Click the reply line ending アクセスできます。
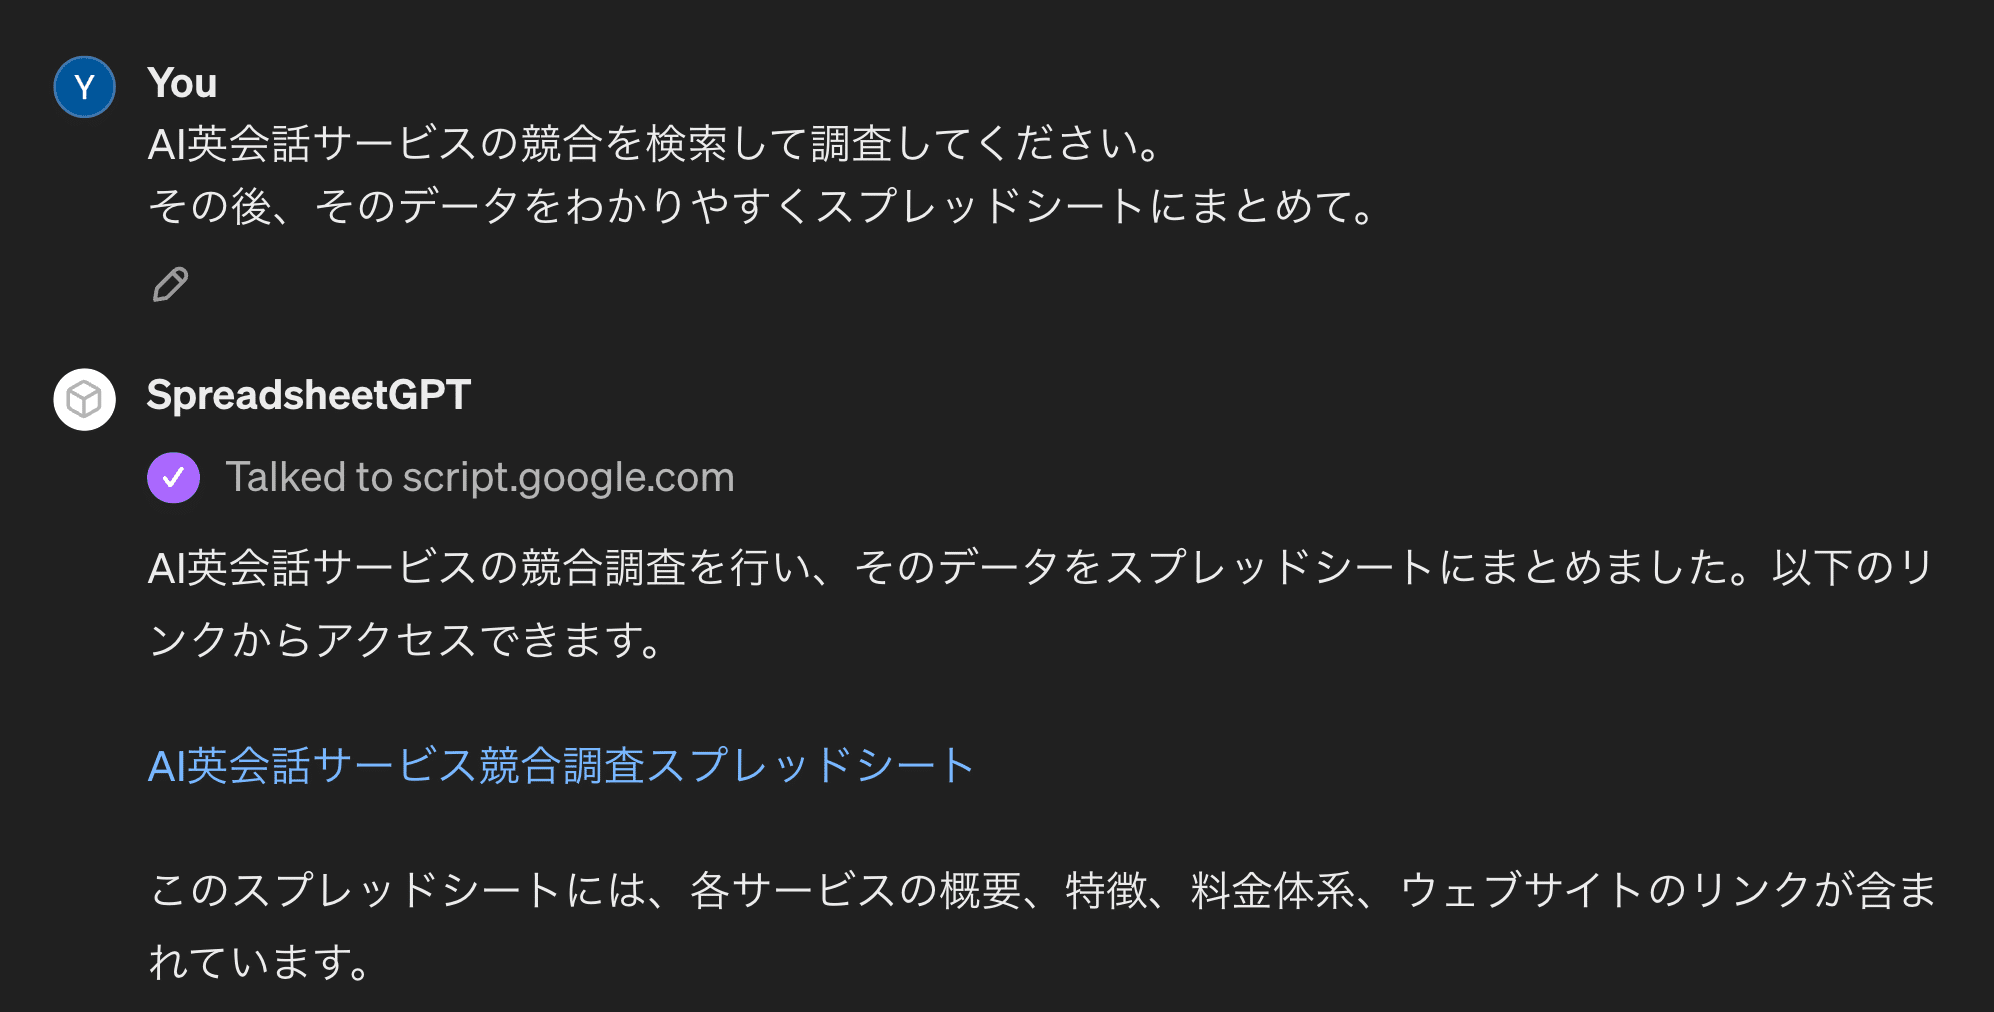This screenshot has height=1012, width=1994. coord(406,640)
